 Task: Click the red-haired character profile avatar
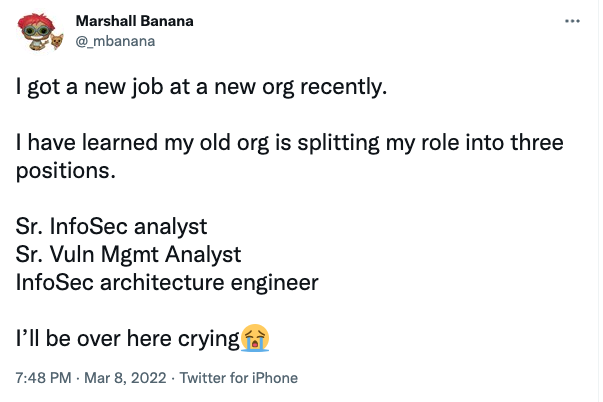35,32
